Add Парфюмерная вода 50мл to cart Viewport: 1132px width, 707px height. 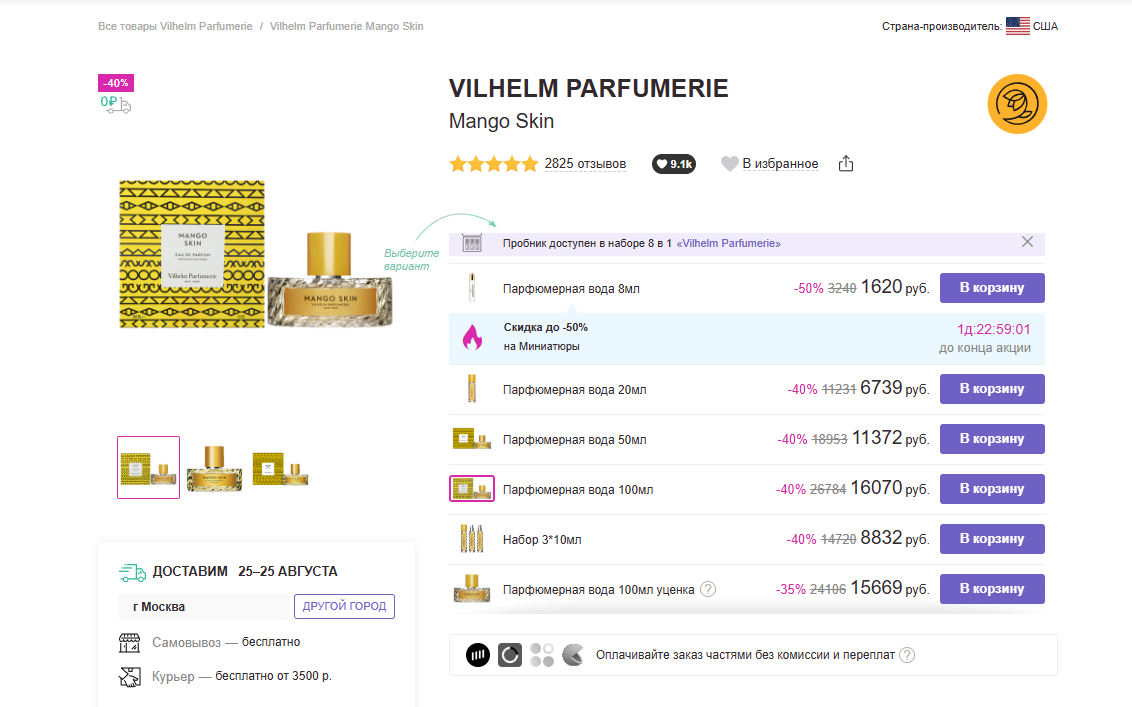(x=992, y=438)
